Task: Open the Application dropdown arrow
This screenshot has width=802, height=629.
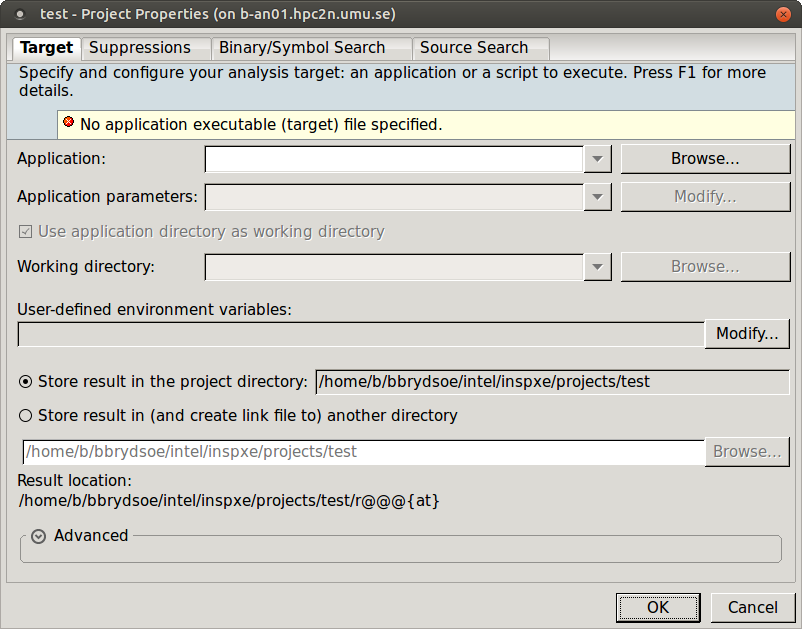Action: click(597, 159)
